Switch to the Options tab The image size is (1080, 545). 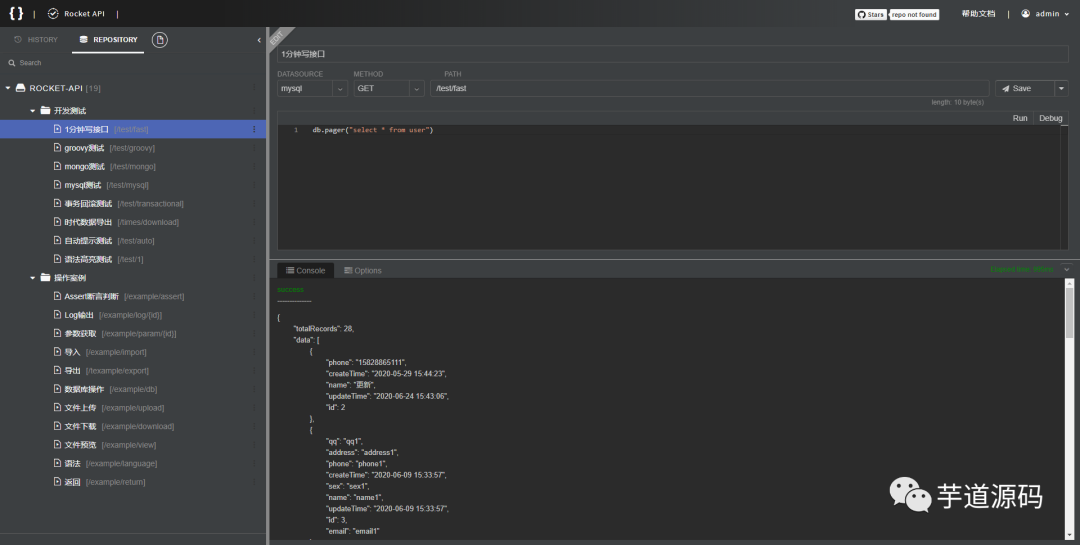click(362, 270)
